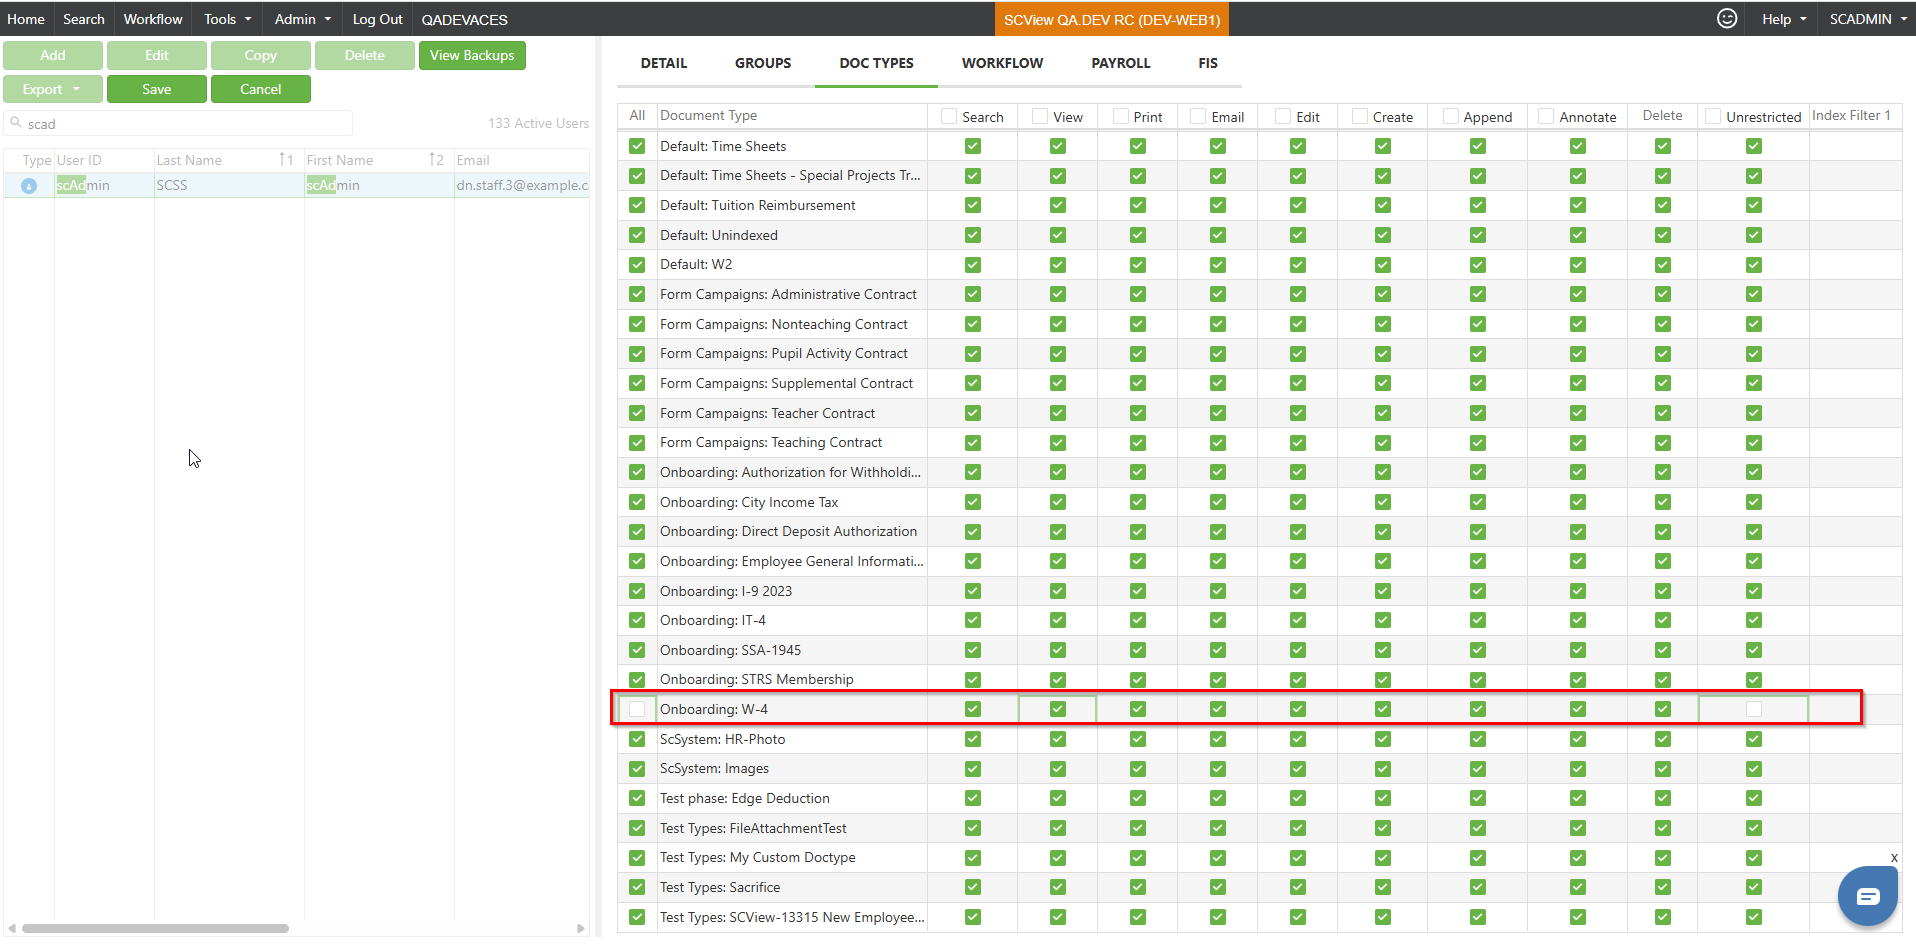Go to Home in the top menu
This screenshot has width=1916, height=946.
[26, 19]
